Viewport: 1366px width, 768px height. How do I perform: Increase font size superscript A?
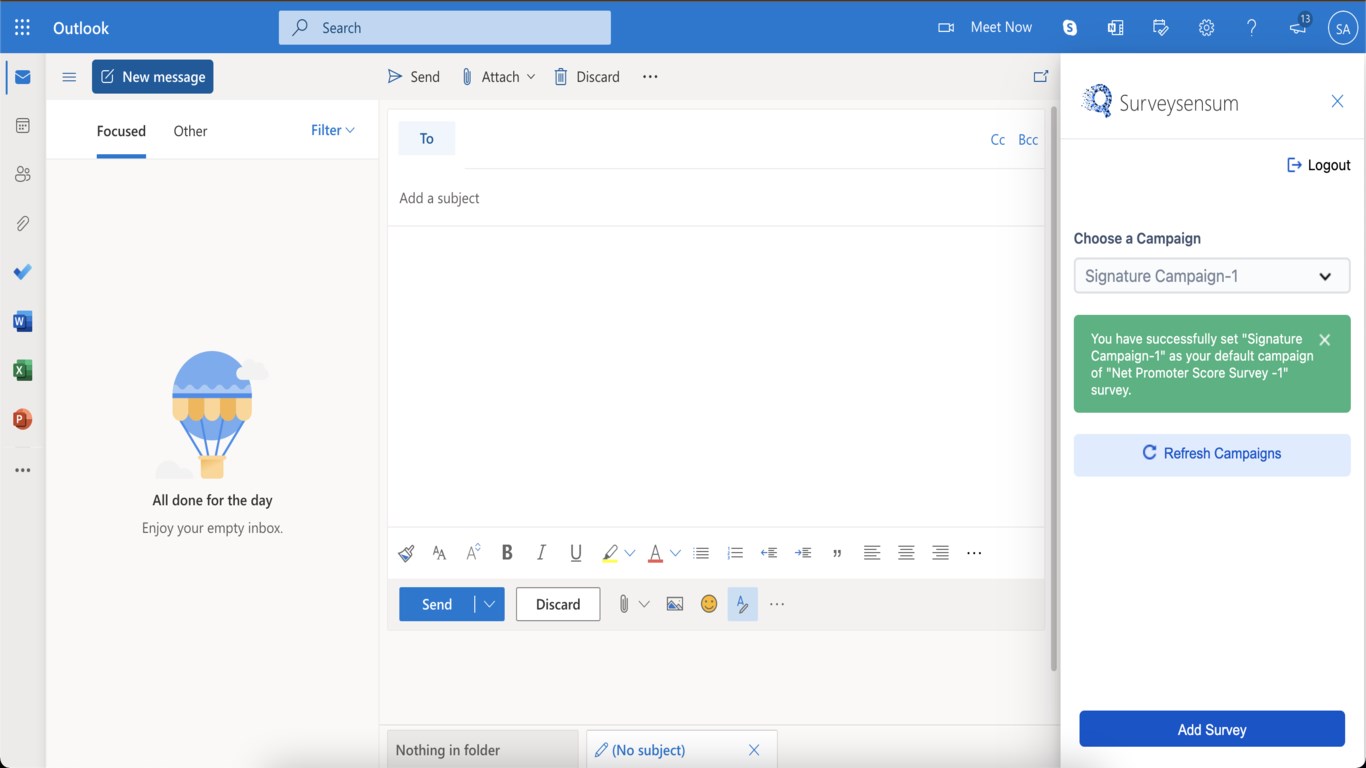(x=473, y=553)
